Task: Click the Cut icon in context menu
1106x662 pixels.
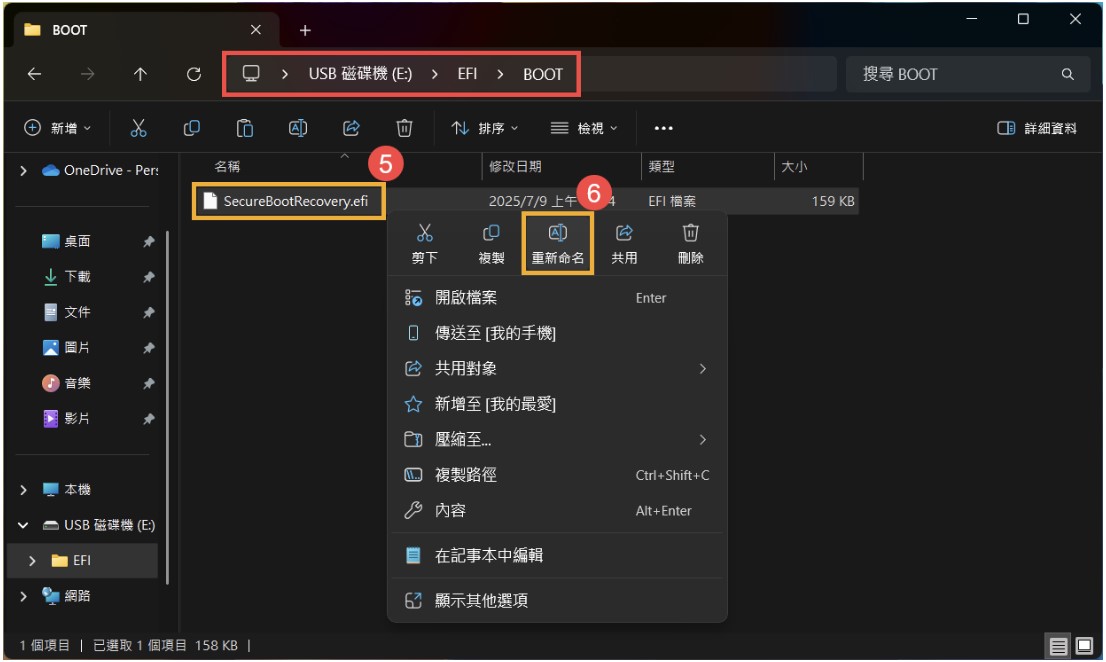Action: (424, 234)
